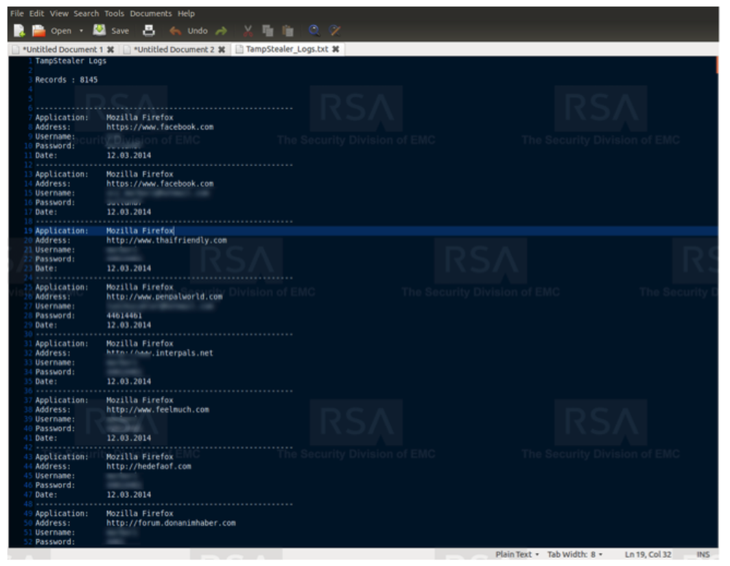Open the Search menu
This screenshot has width=730, height=566.
coord(86,13)
